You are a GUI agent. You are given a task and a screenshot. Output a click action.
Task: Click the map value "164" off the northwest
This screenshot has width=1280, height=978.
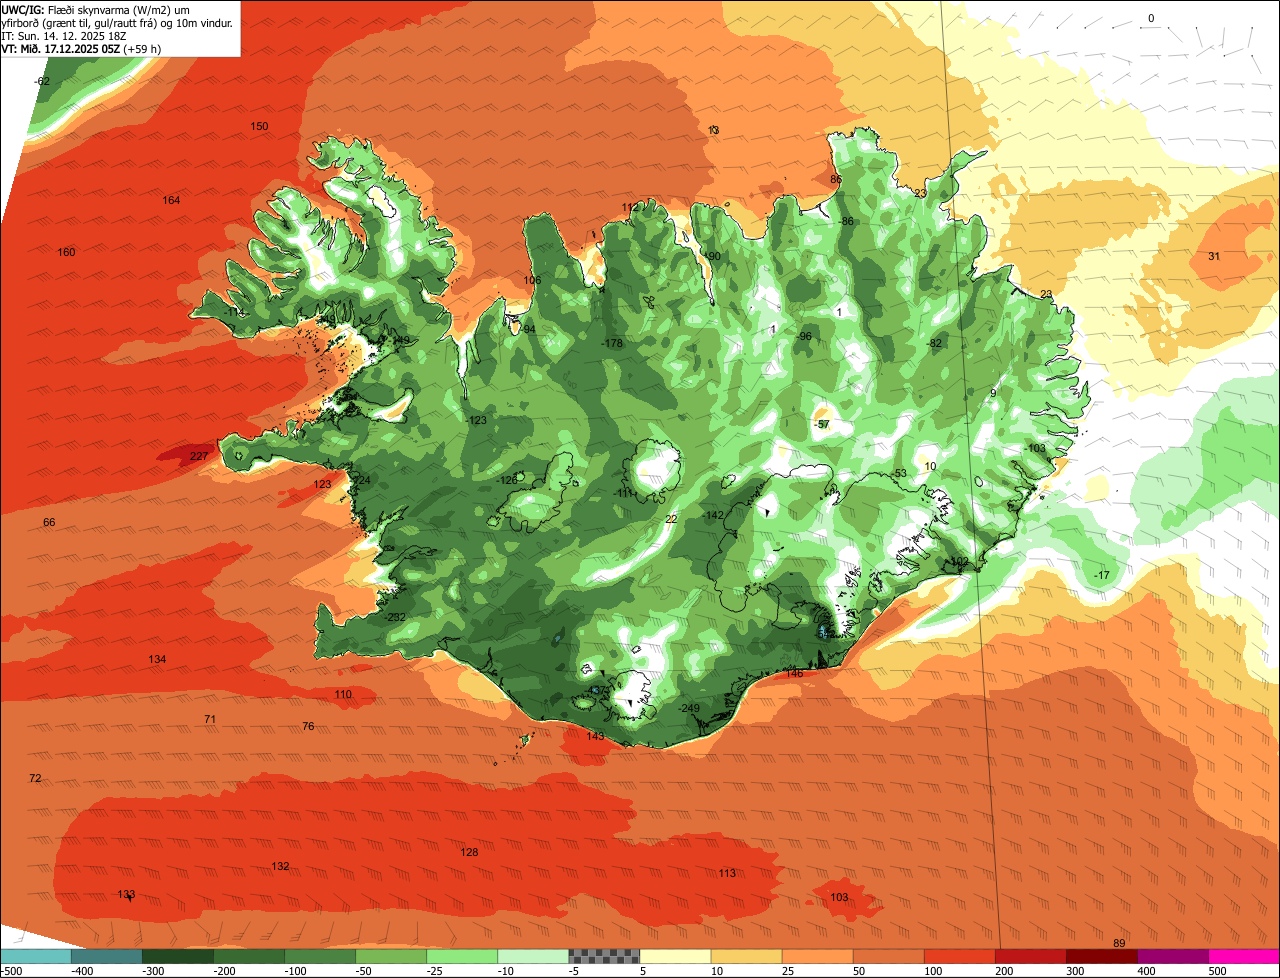click(171, 200)
